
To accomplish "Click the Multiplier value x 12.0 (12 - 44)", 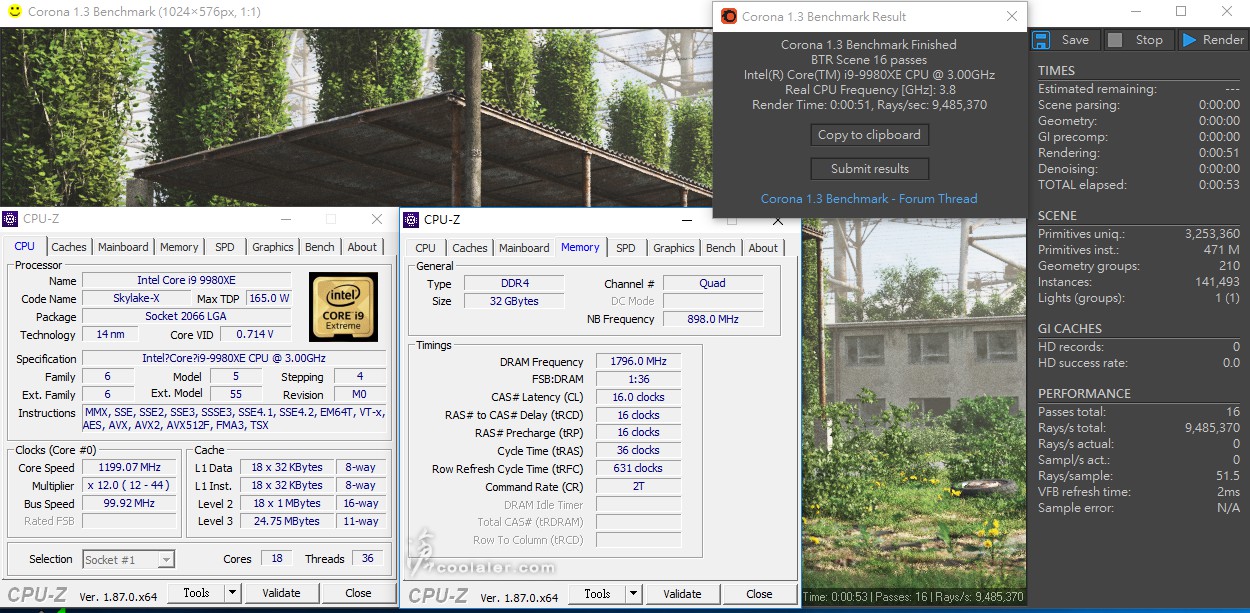I will point(130,485).
